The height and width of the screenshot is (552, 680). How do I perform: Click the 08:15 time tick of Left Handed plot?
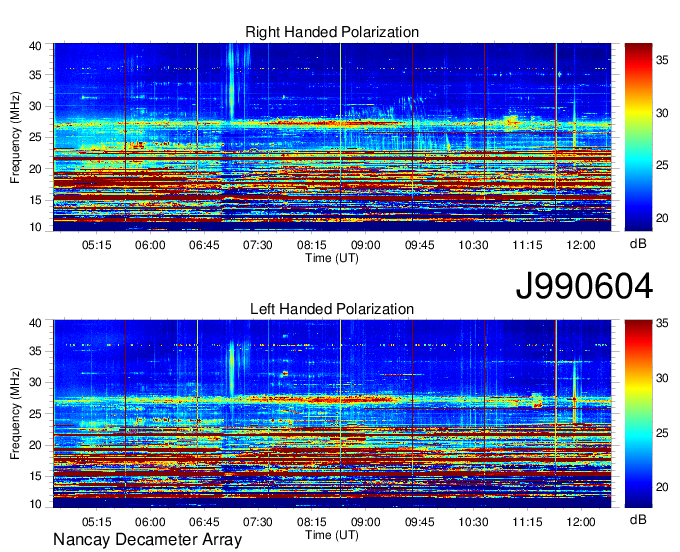coord(311,522)
